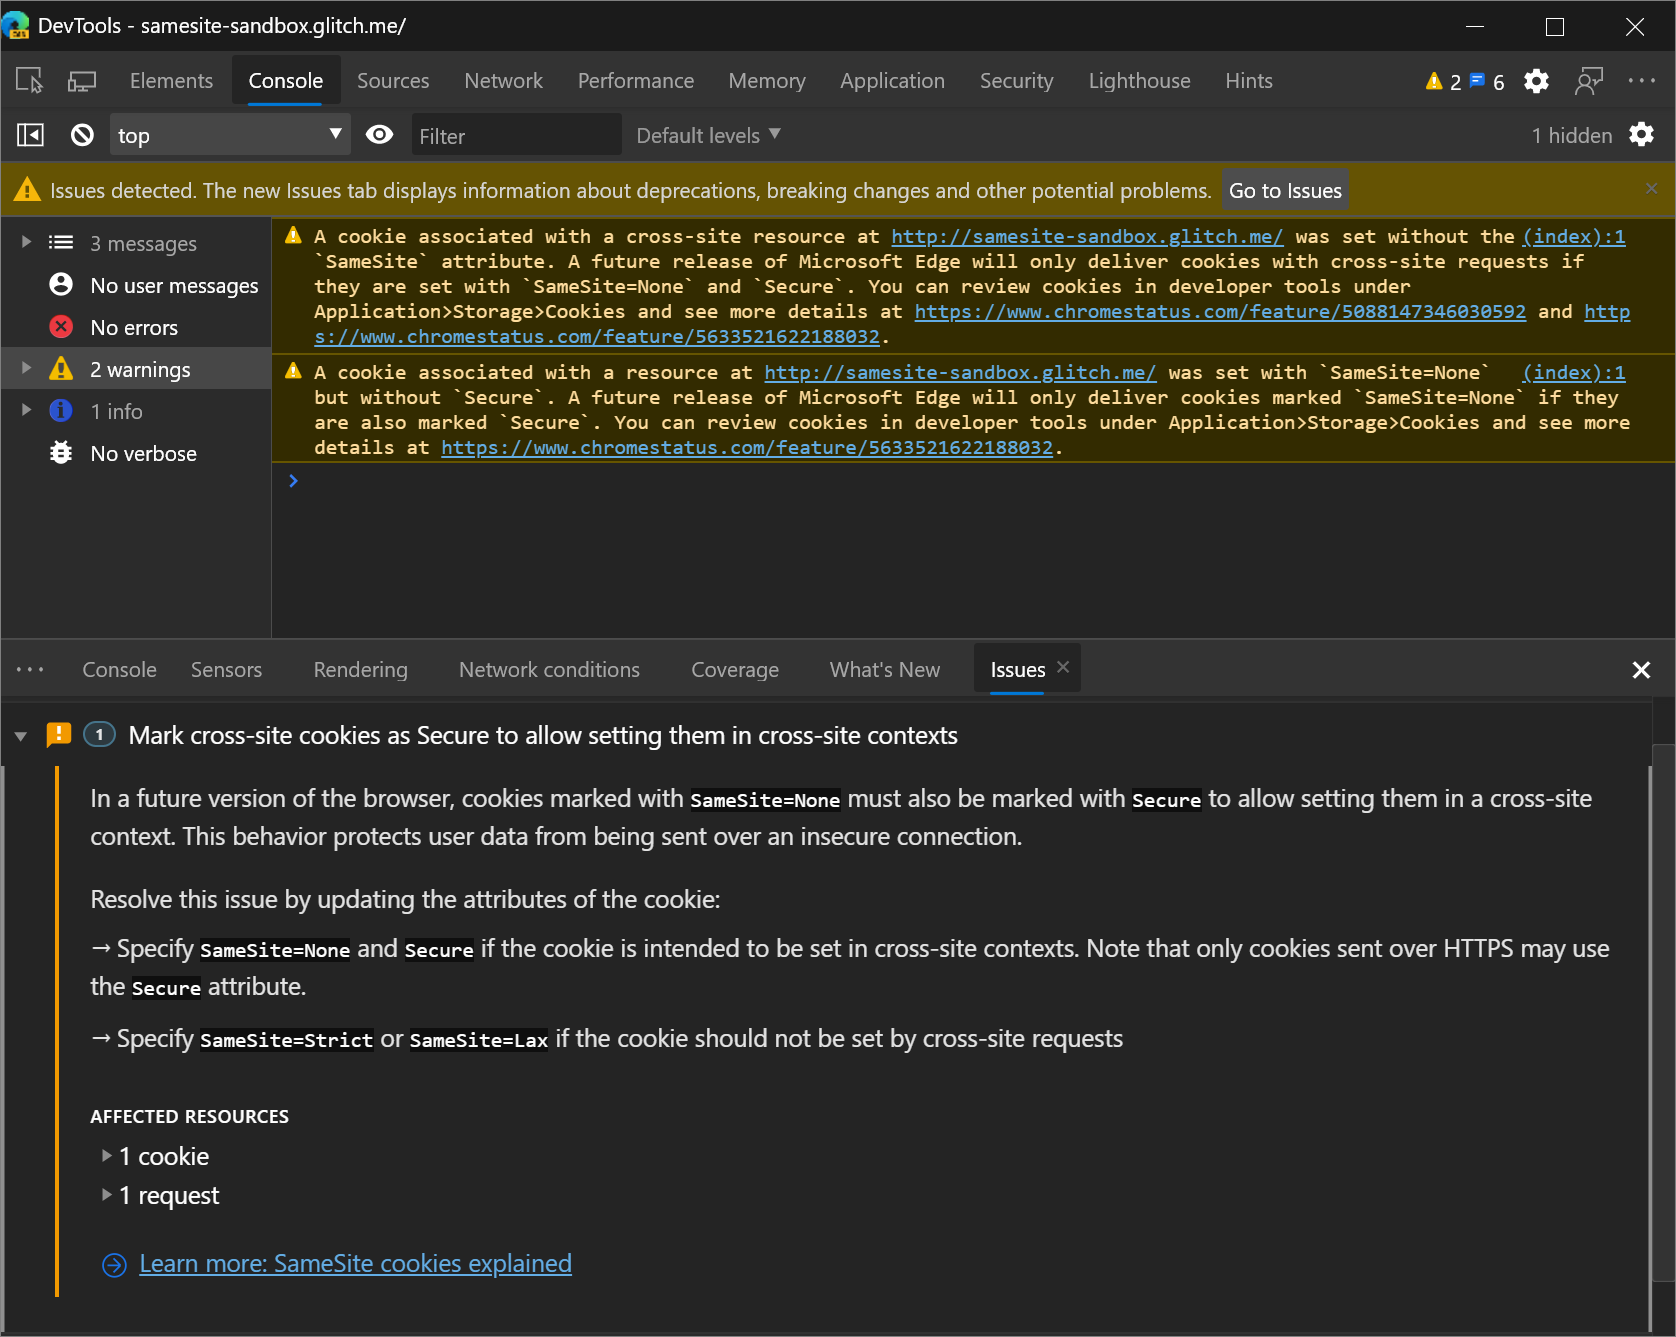Open the SameSite cookies explained link
Image resolution: width=1676 pixels, height=1337 pixels.
point(355,1263)
